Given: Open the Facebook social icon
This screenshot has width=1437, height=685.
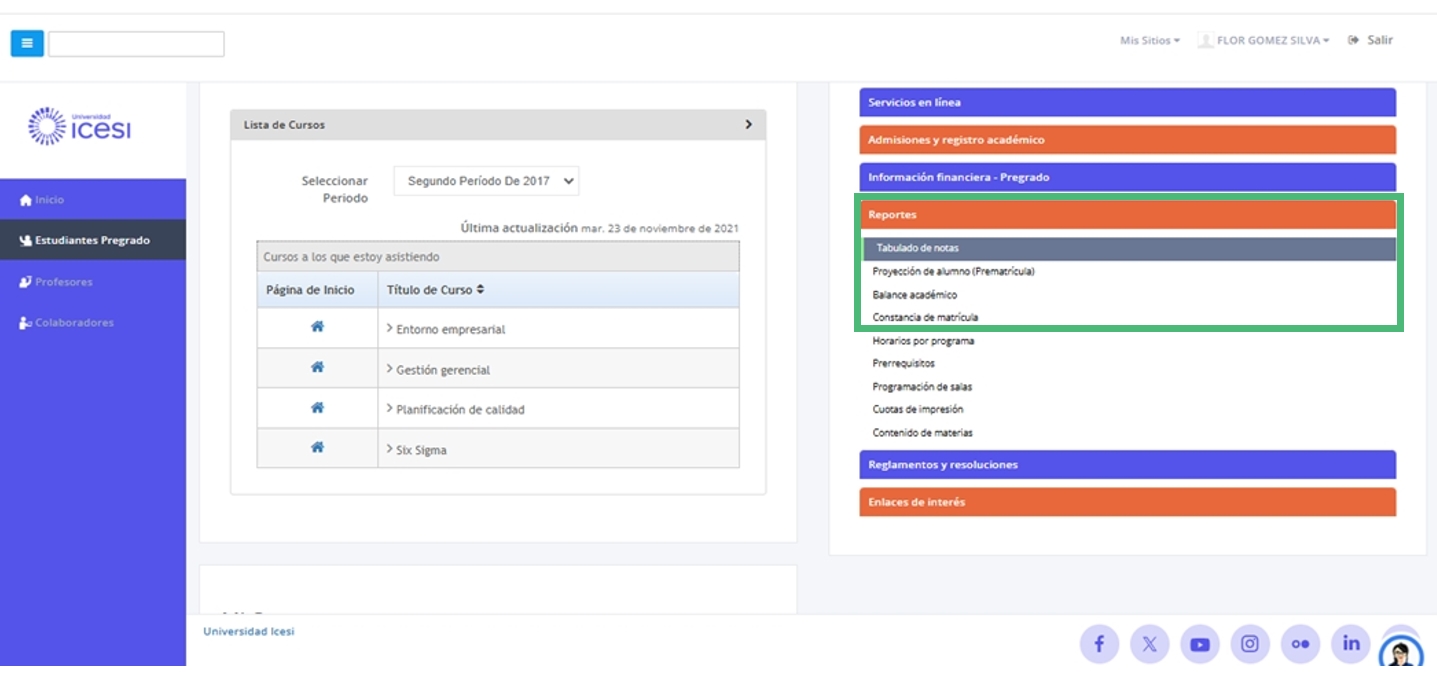Looking at the screenshot, I should [1099, 644].
